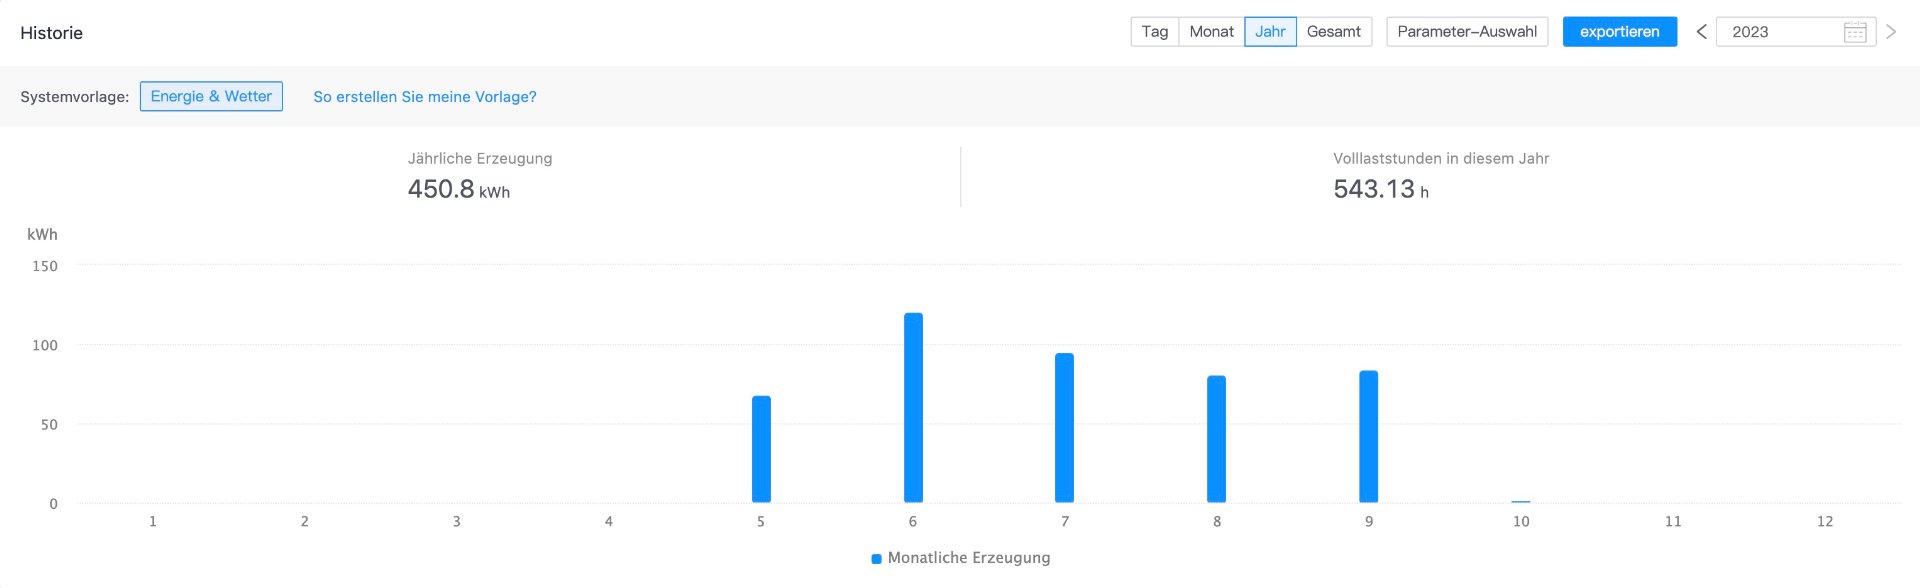The width and height of the screenshot is (1920, 588).
Task: Open the Parameter-Auswahl selector
Action: pos(1467,32)
